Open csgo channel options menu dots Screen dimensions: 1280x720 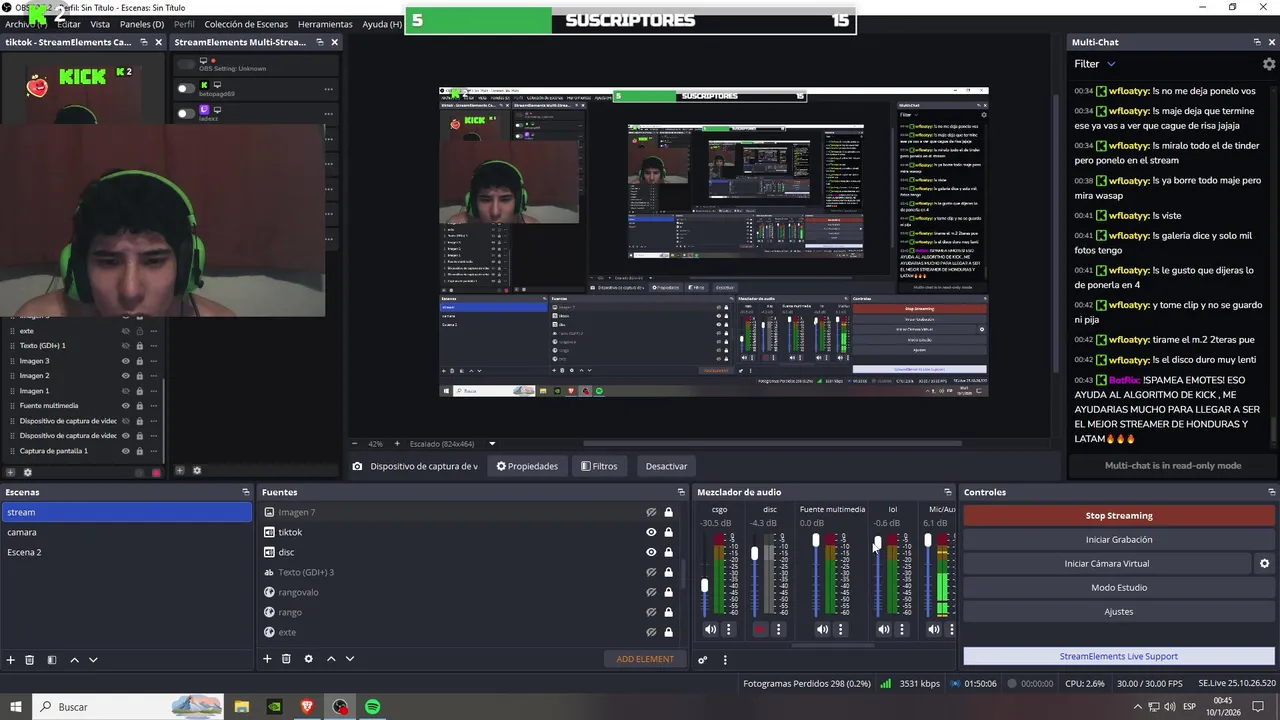pyautogui.click(x=728, y=629)
